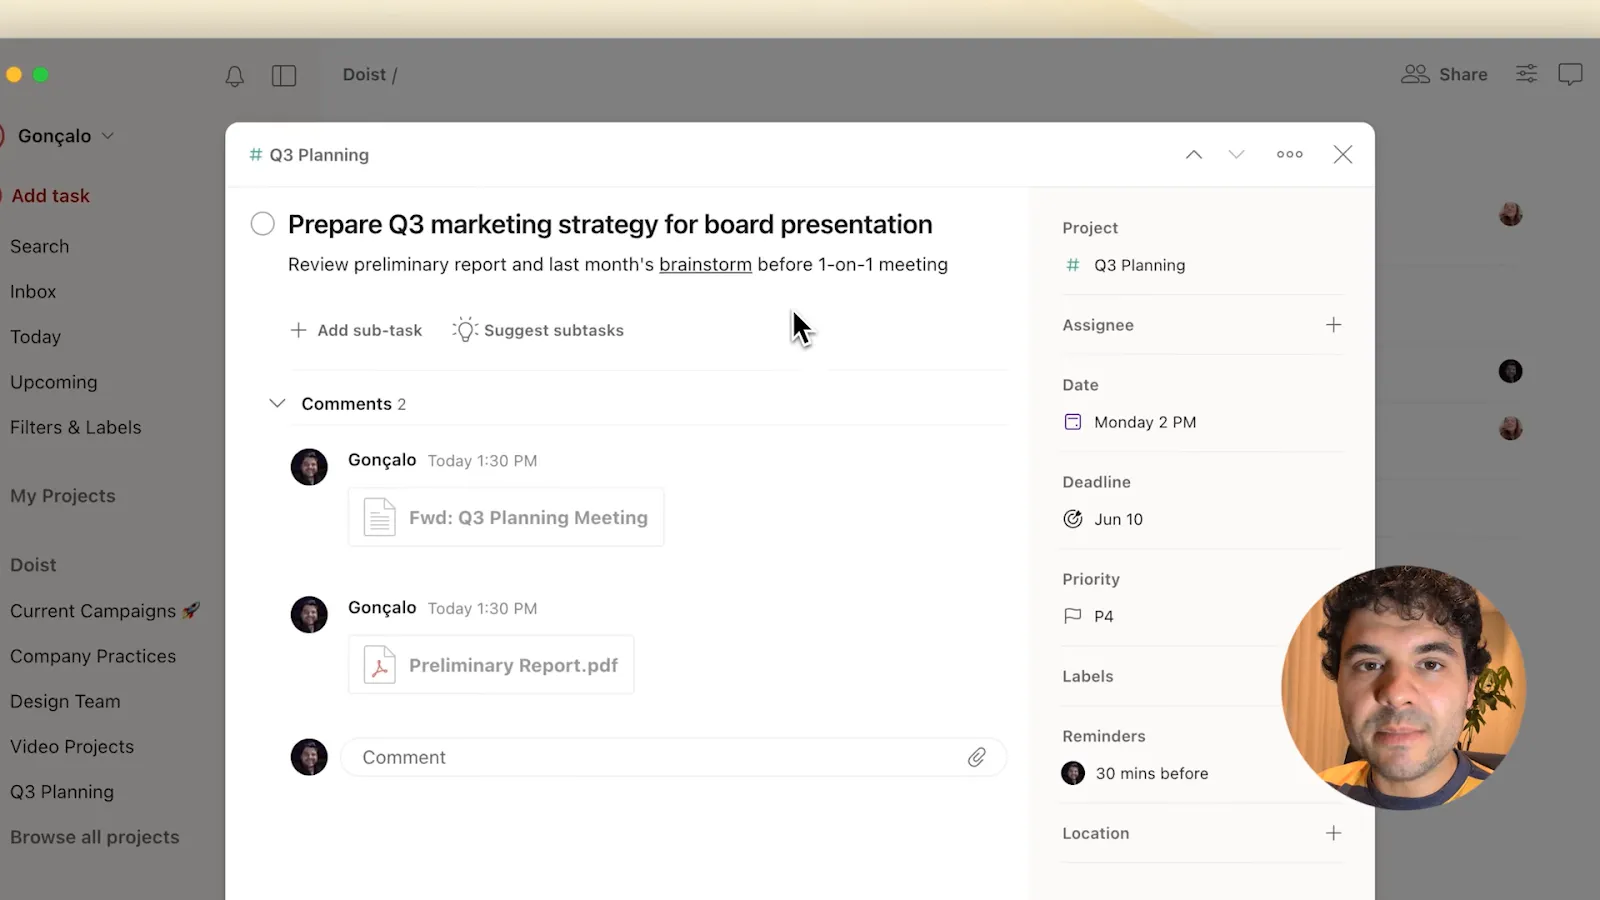Image resolution: width=1600 pixels, height=900 pixels.
Task: Click the reminder avatar beside 30 mins before
Action: click(1073, 773)
